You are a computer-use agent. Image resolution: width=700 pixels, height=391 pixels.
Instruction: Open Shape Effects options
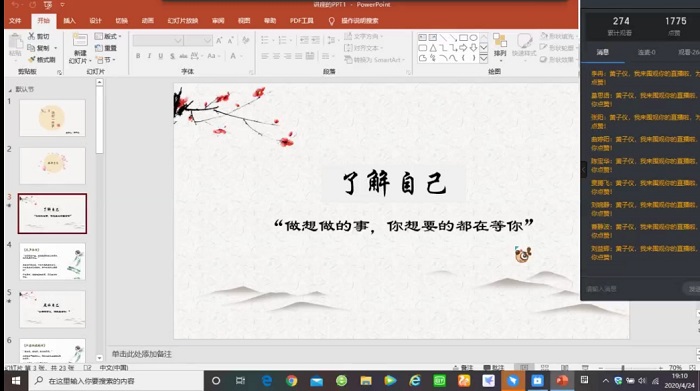click(x=558, y=59)
